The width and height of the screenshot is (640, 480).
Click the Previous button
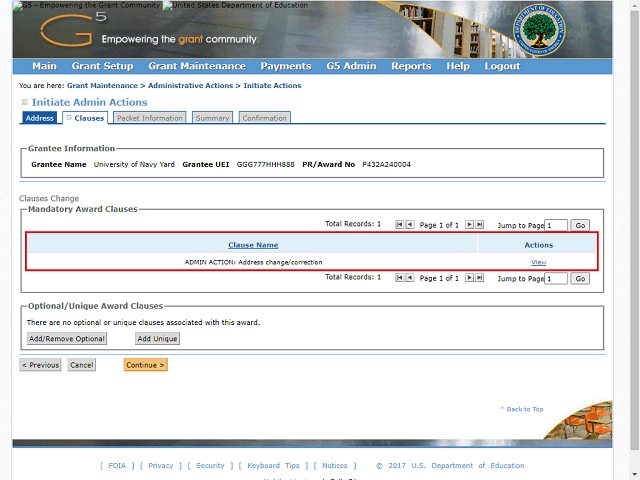point(40,365)
